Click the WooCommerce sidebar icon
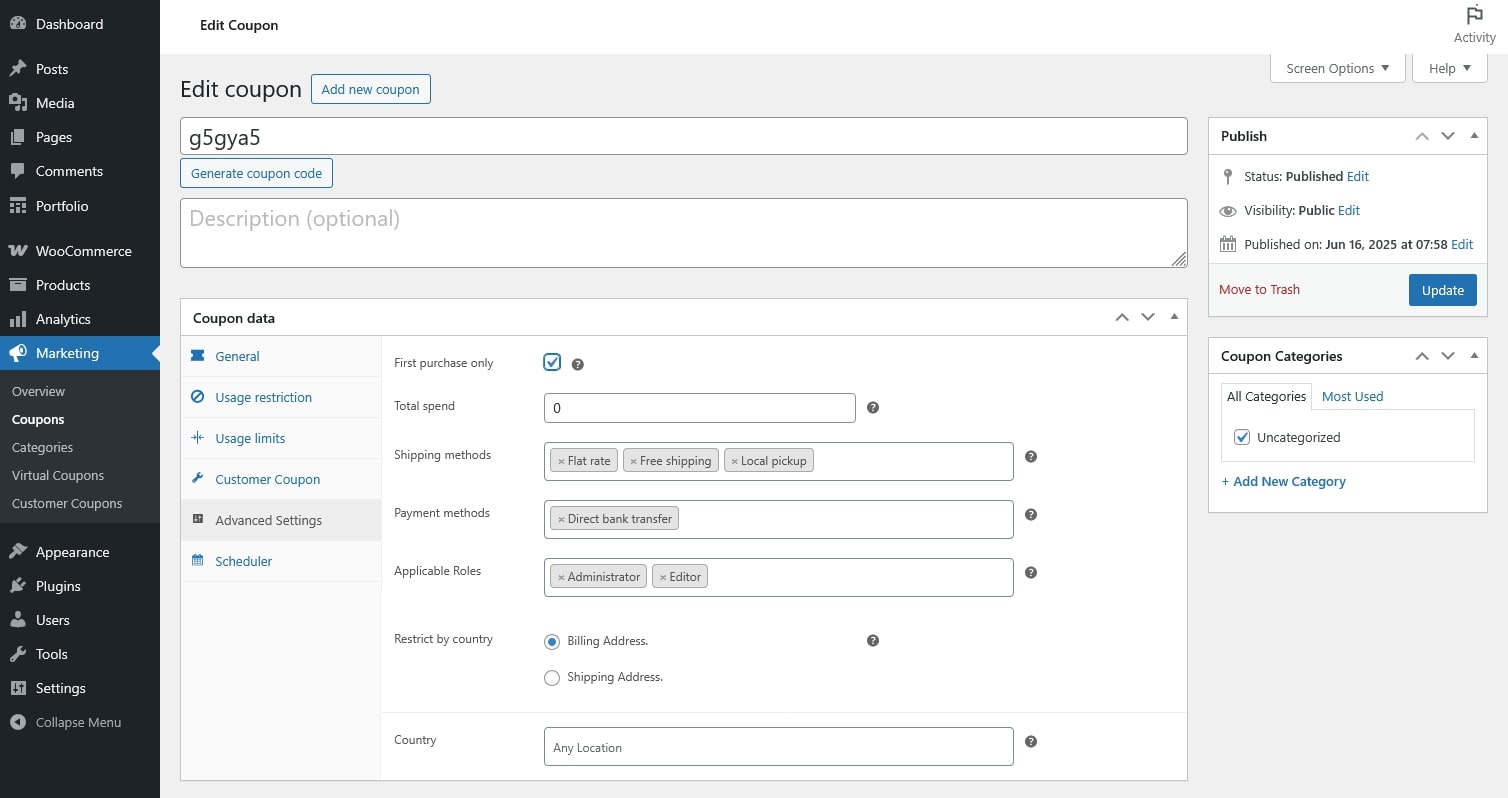 (17, 251)
